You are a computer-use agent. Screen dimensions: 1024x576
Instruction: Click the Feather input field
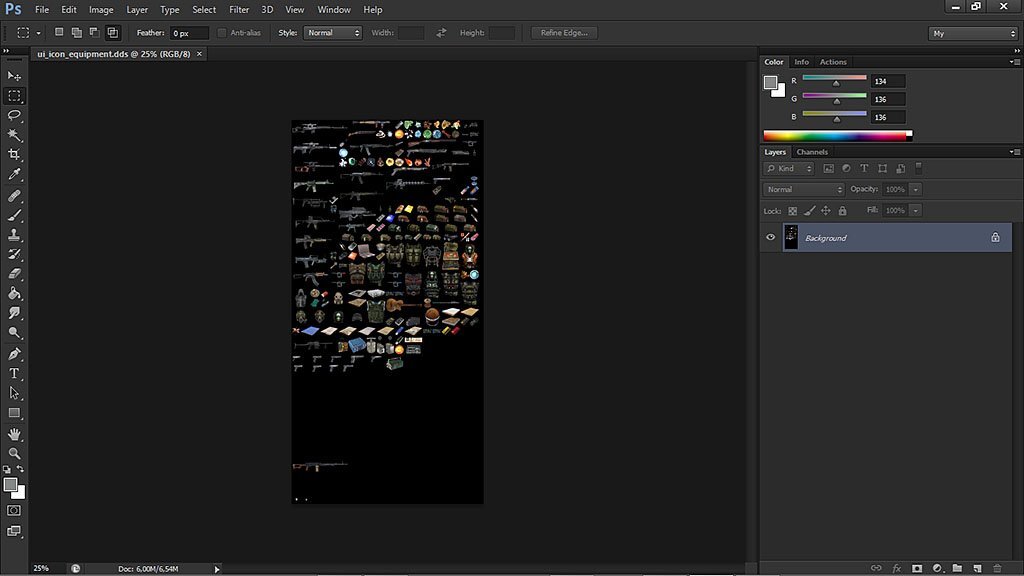188,33
